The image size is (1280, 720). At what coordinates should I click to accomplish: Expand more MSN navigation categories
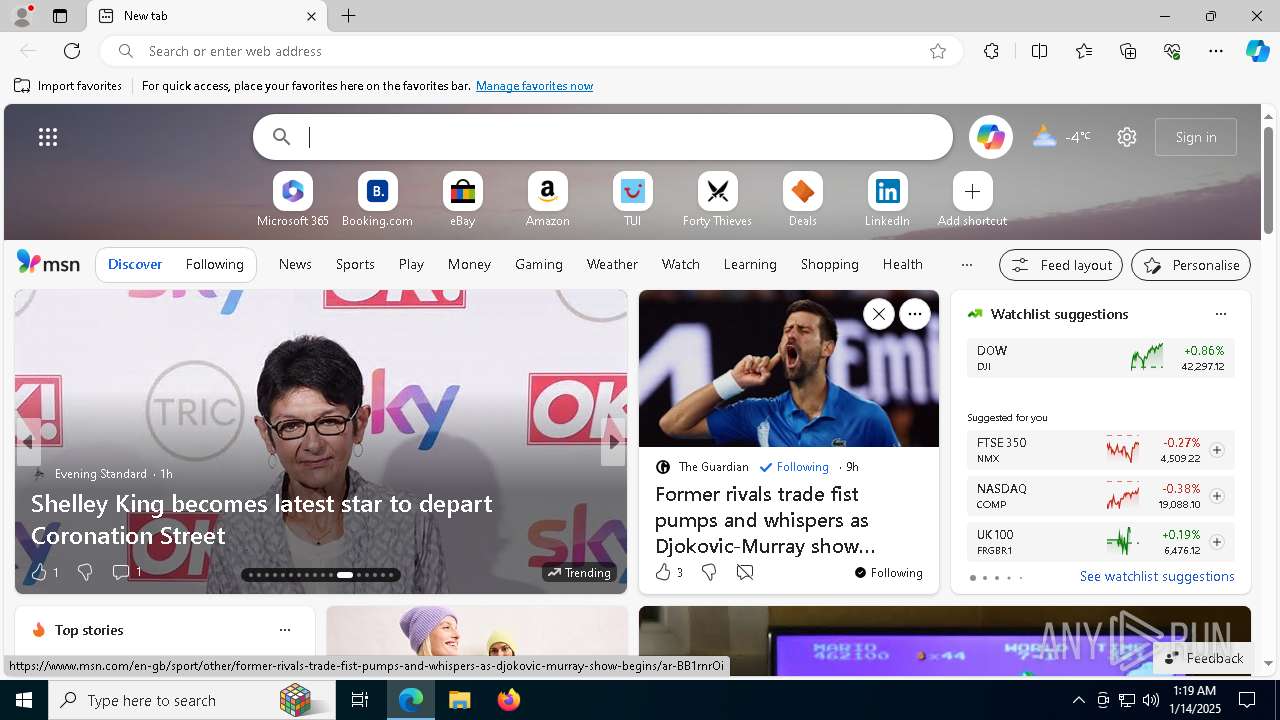click(x=966, y=265)
